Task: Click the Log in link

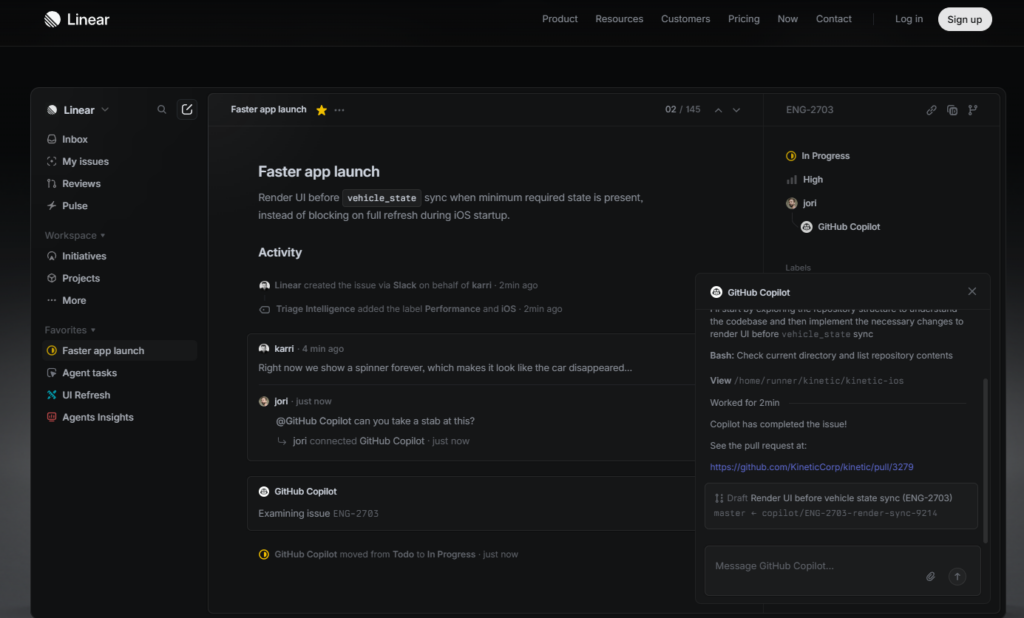Action: point(909,19)
